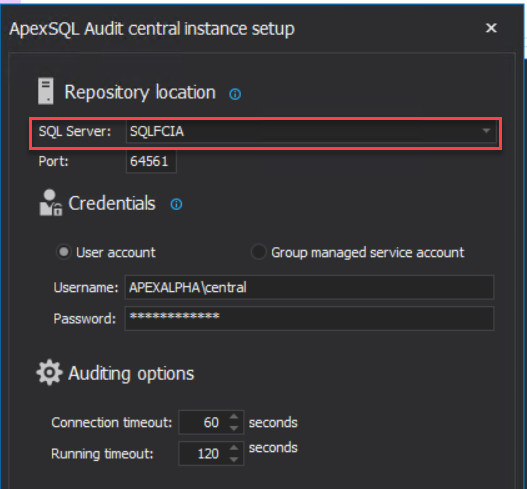Click the user lock icon beside Credentials
This screenshot has width=527, height=489.
pos(51,203)
